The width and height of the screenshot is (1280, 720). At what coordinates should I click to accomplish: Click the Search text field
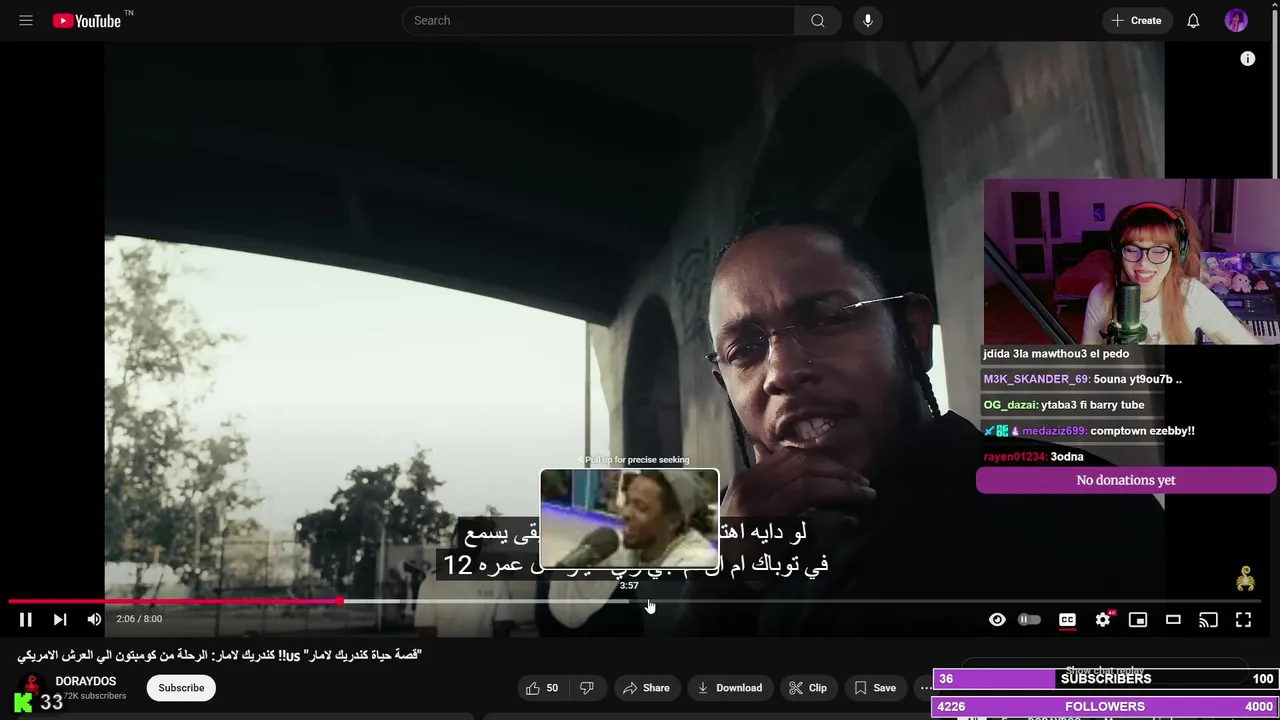pyautogui.click(x=598, y=20)
